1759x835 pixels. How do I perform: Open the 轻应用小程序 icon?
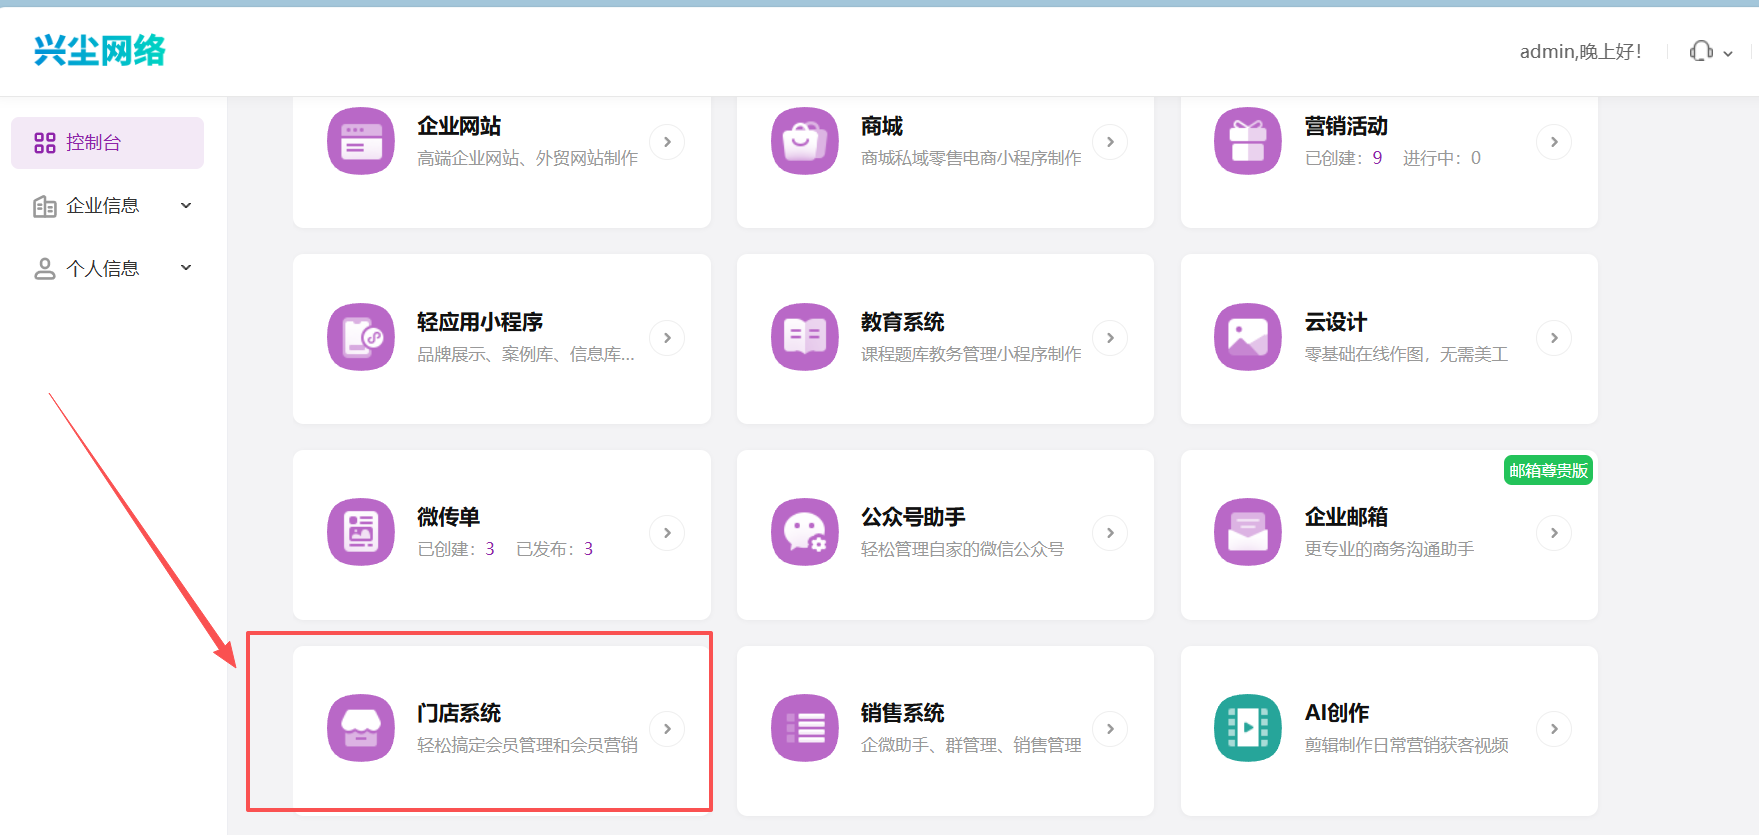point(361,337)
